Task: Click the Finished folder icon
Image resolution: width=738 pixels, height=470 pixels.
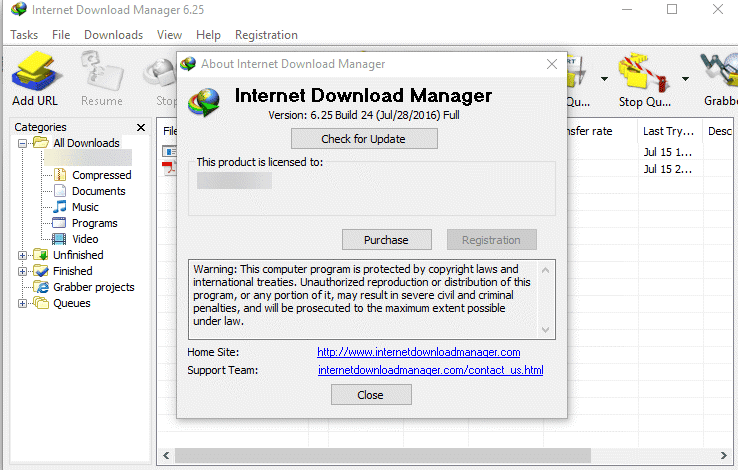Action: tap(41, 271)
